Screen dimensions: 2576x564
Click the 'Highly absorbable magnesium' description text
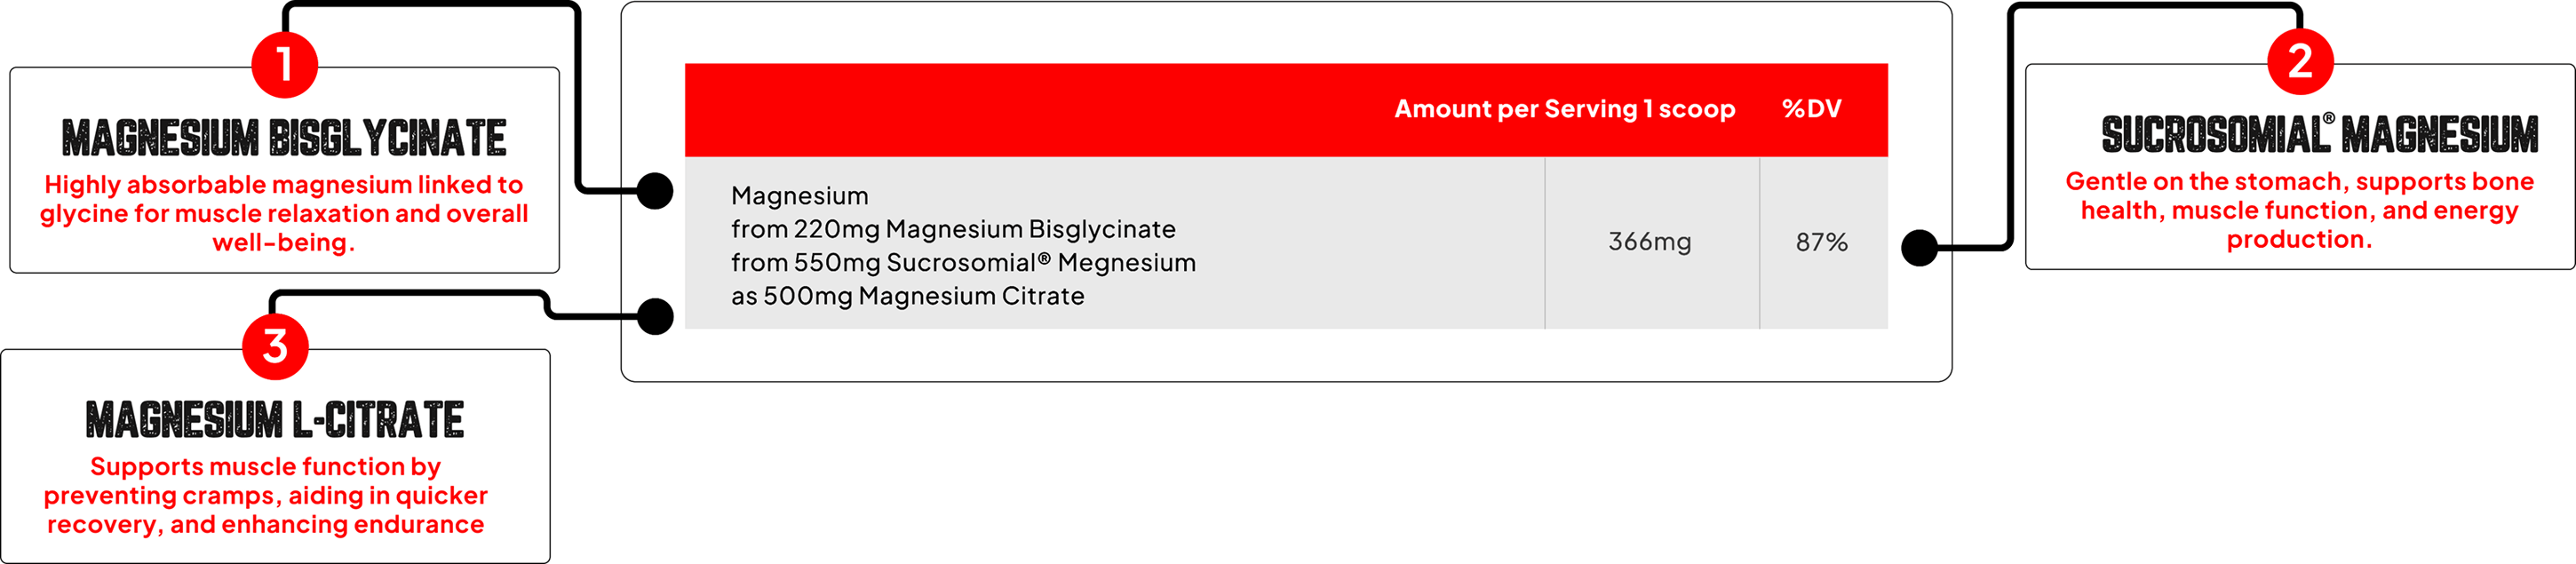pyautogui.click(x=284, y=213)
